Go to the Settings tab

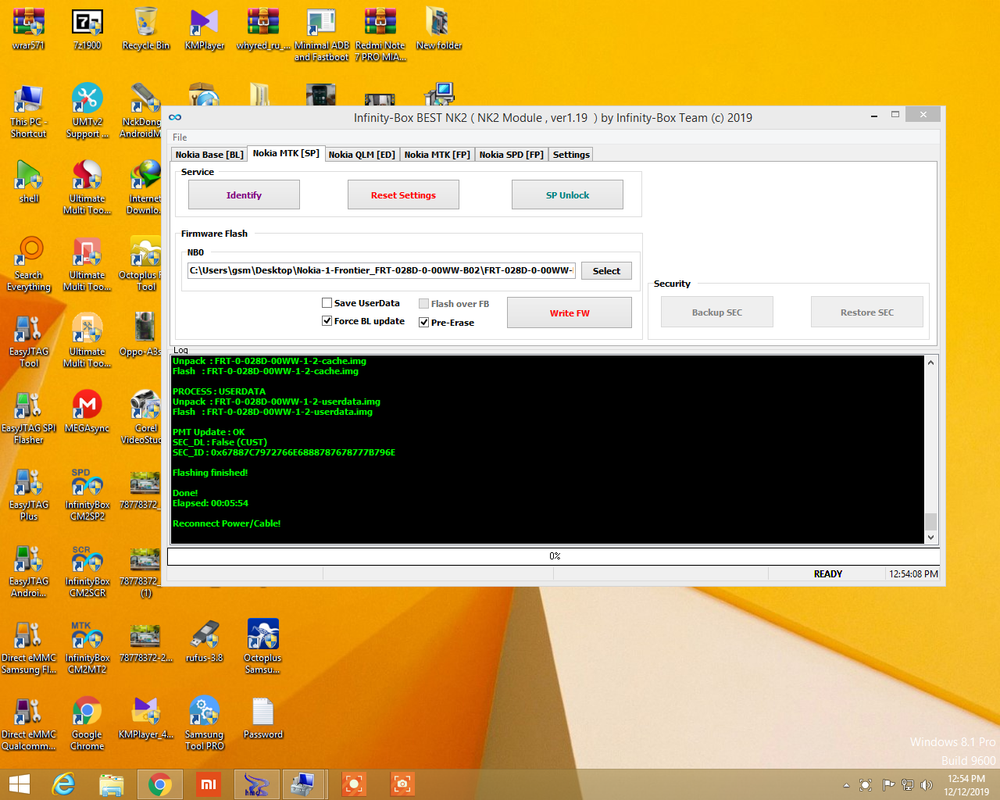click(x=571, y=154)
